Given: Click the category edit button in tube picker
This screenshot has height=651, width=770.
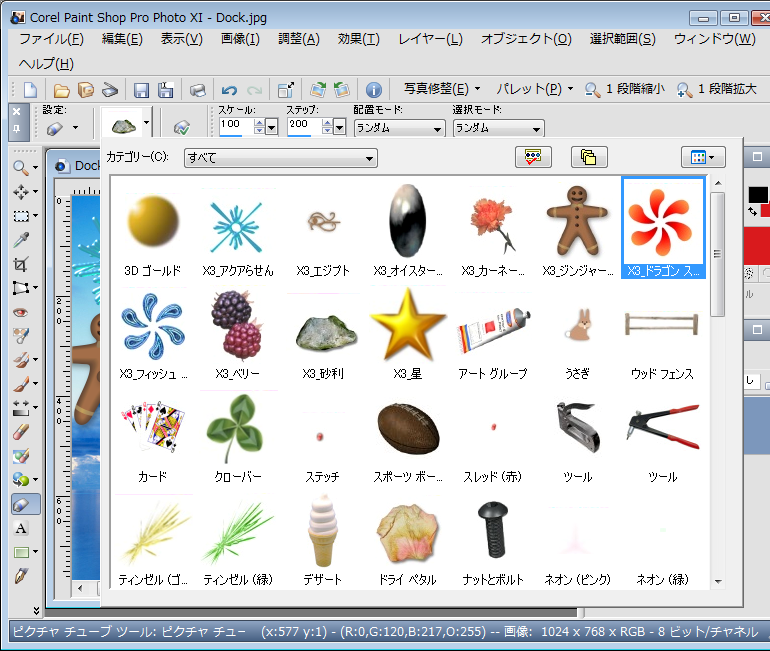Looking at the screenshot, I should click(x=533, y=158).
